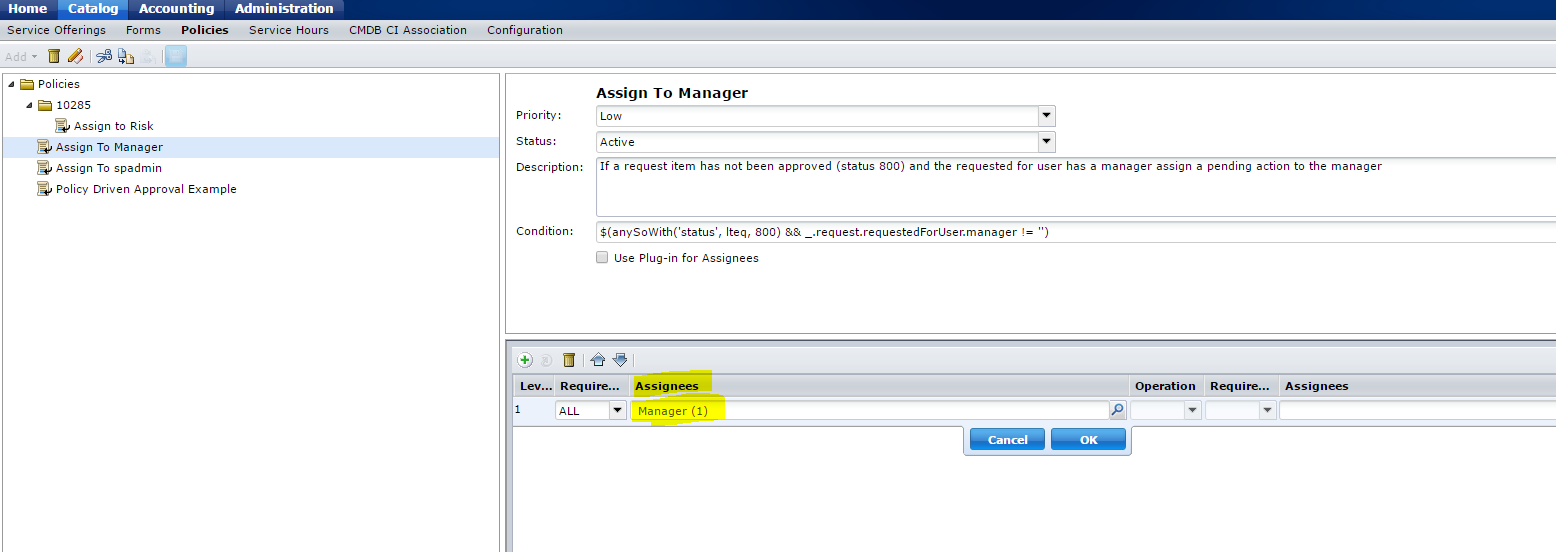Open CMDB CI Association submenu
Screen dimensions: 1556x552
(x=408, y=30)
